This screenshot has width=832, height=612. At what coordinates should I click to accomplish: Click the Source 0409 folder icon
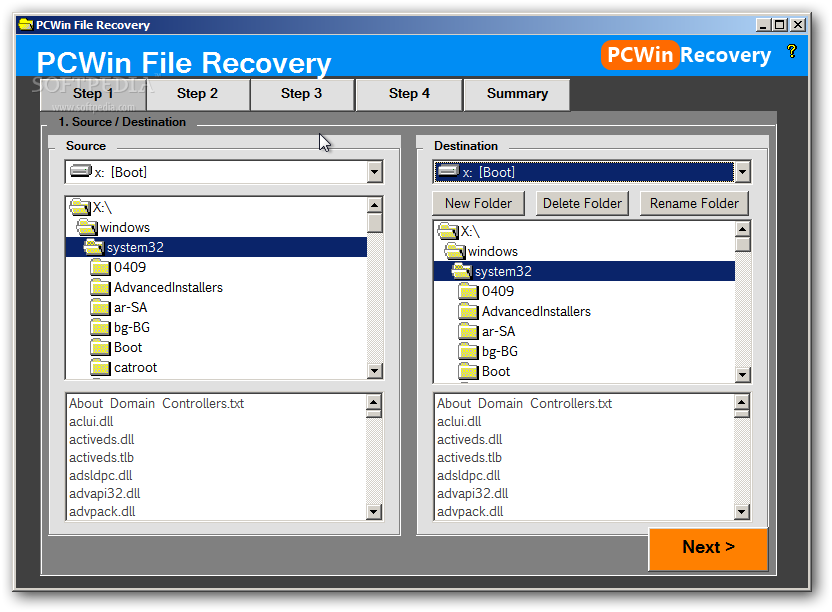pyautogui.click(x=100, y=267)
